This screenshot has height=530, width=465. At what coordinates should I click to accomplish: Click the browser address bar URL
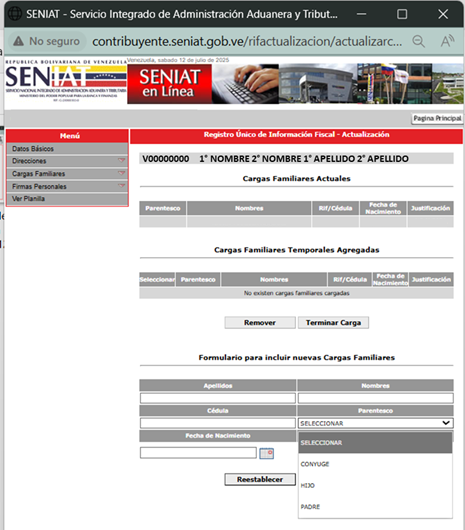pos(247,41)
